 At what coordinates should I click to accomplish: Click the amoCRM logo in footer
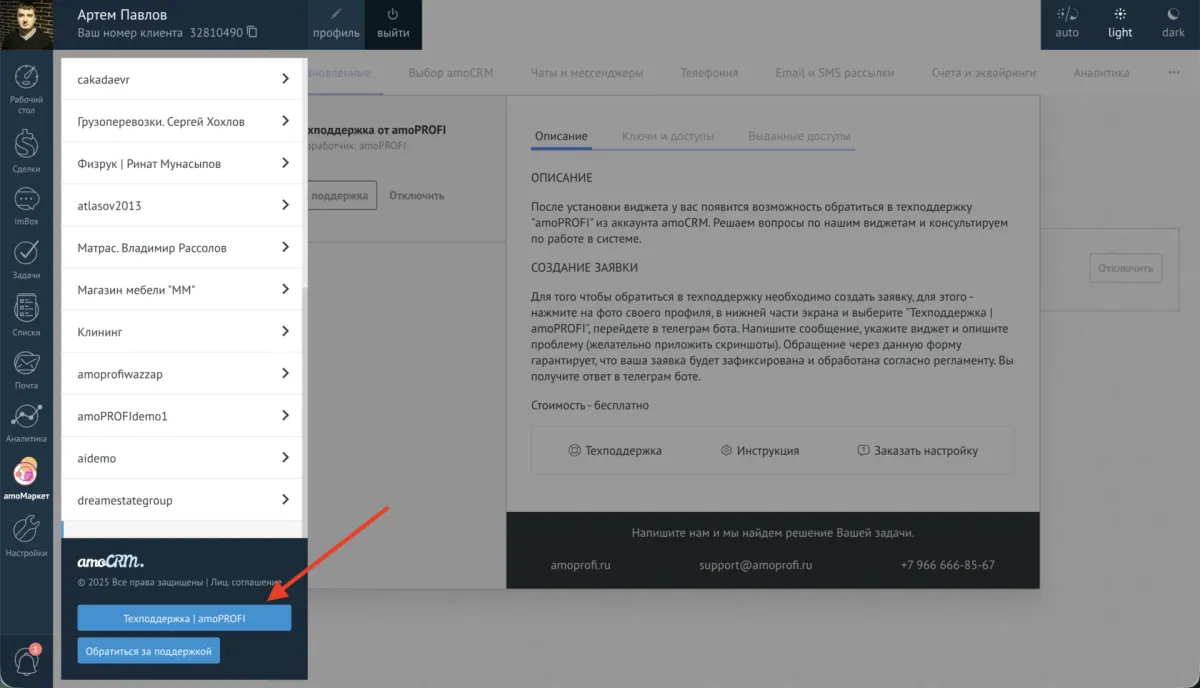click(x=110, y=561)
